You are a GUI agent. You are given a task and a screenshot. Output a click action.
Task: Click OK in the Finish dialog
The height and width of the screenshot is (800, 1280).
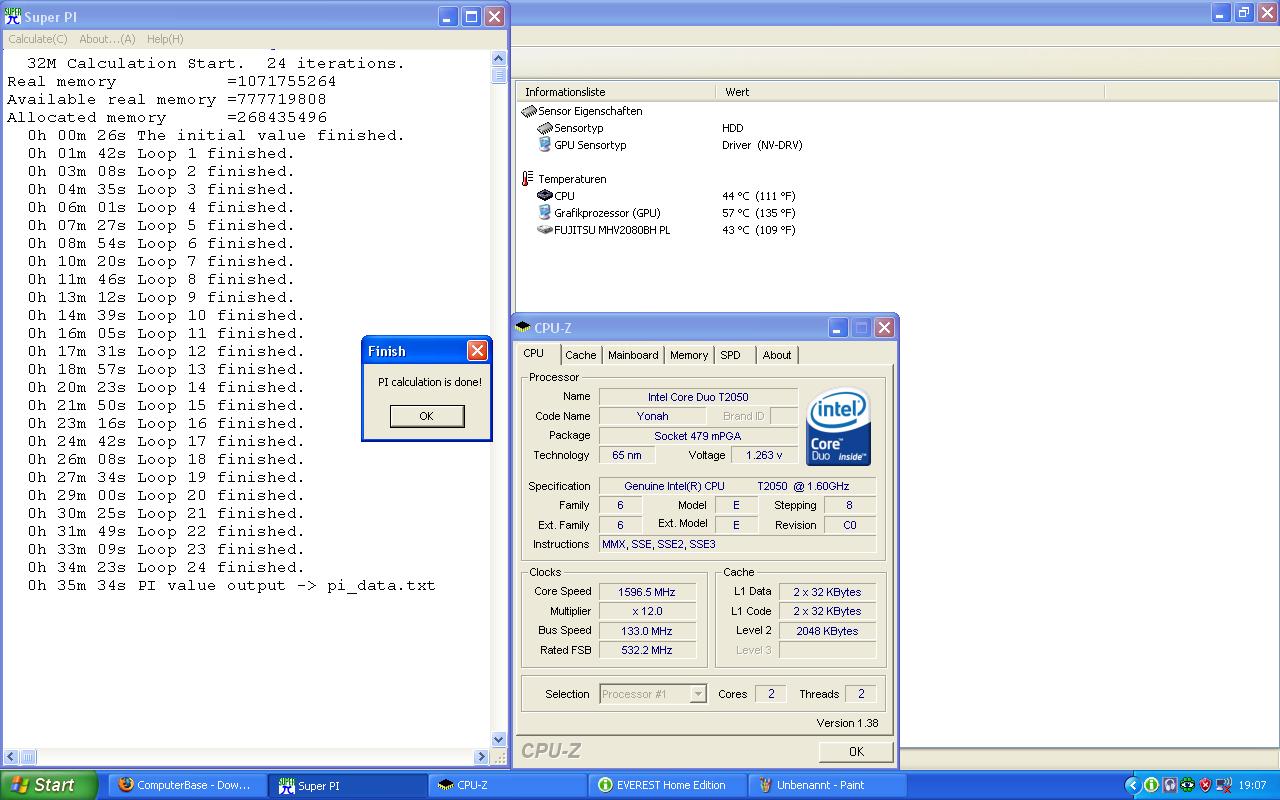[x=427, y=416]
